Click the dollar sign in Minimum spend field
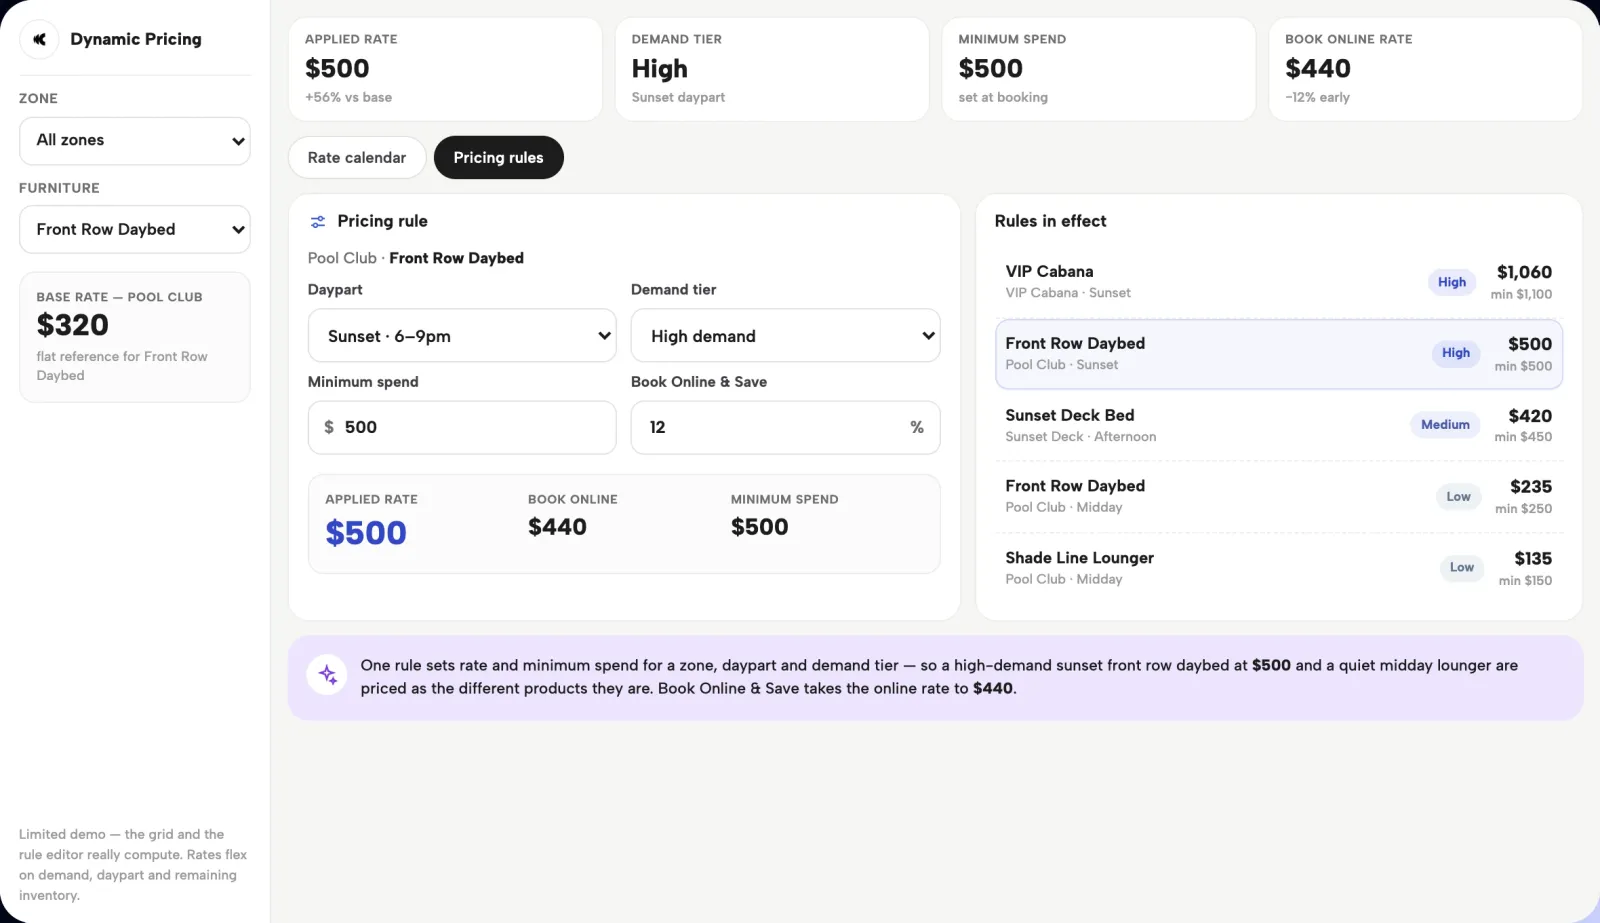The height and width of the screenshot is (923, 1600). pyautogui.click(x=329, y=427)
